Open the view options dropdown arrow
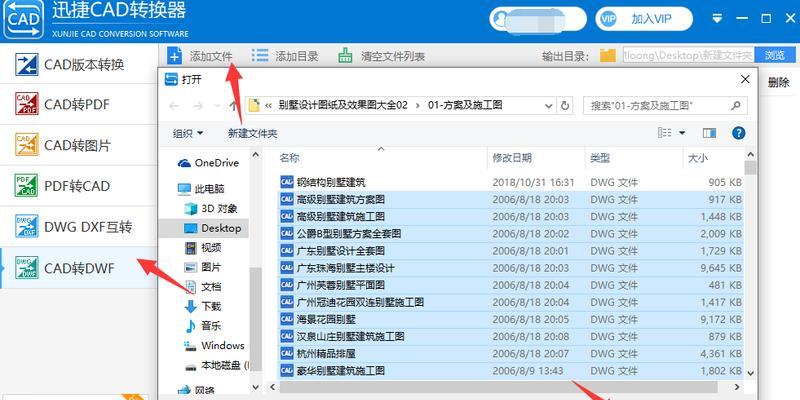800x400 pixels. [682, 133]
